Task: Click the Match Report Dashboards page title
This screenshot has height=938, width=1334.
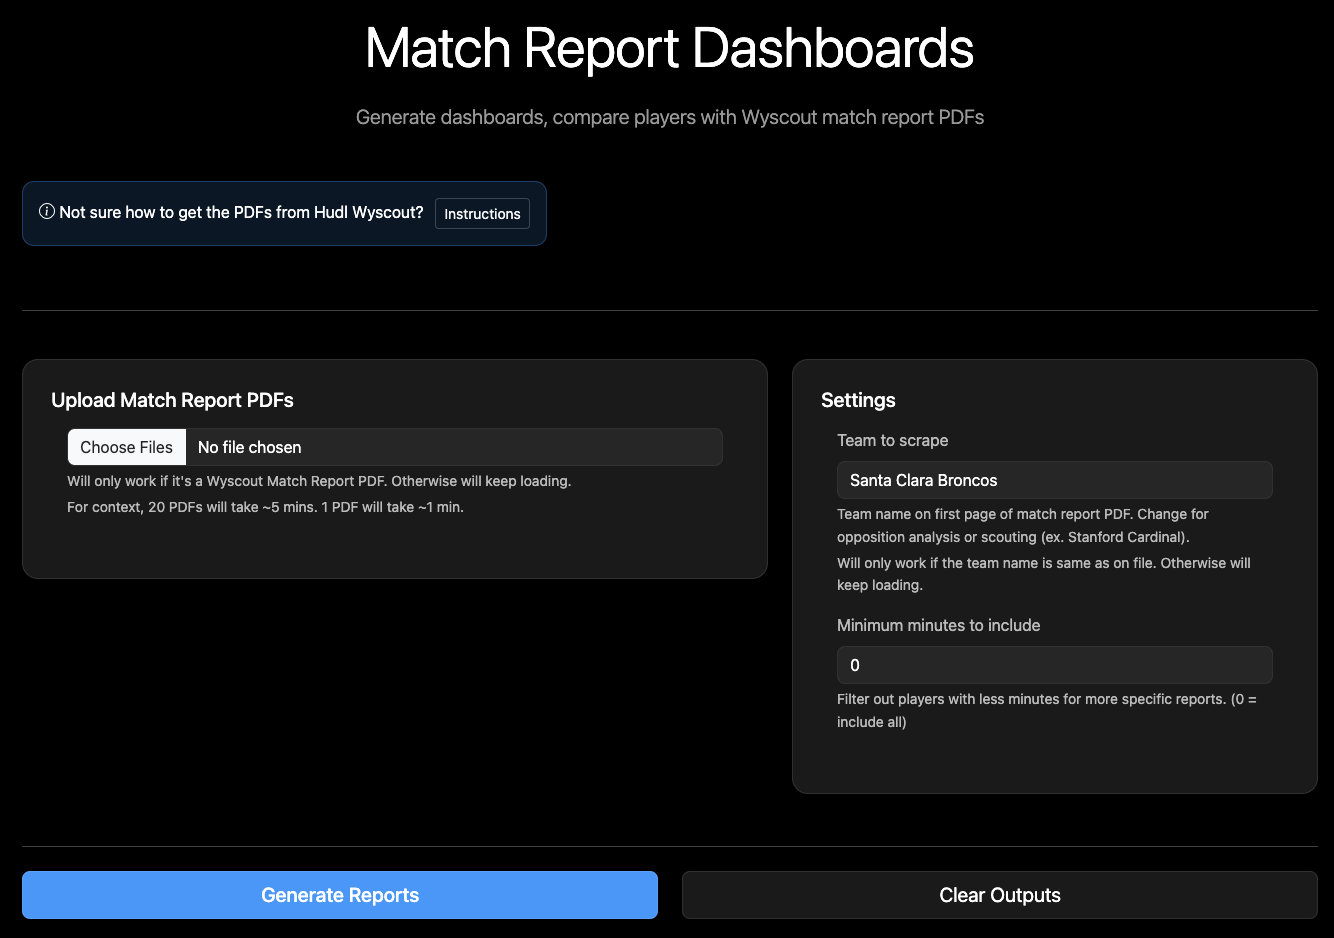Action: (669, 48)
